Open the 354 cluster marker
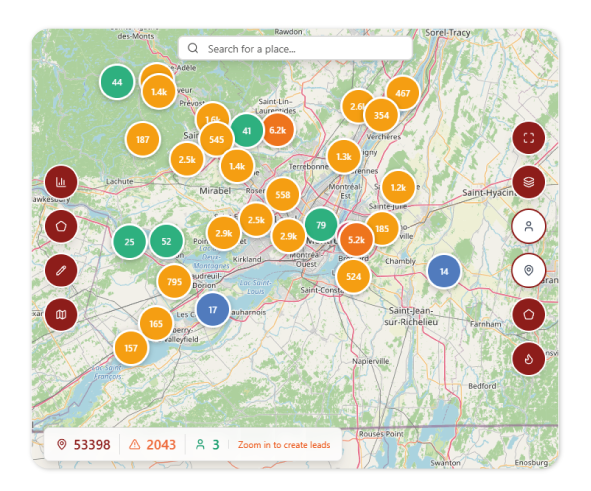Image resolution: width=591 pixels, height=491 pixels. tap(381, 115)
